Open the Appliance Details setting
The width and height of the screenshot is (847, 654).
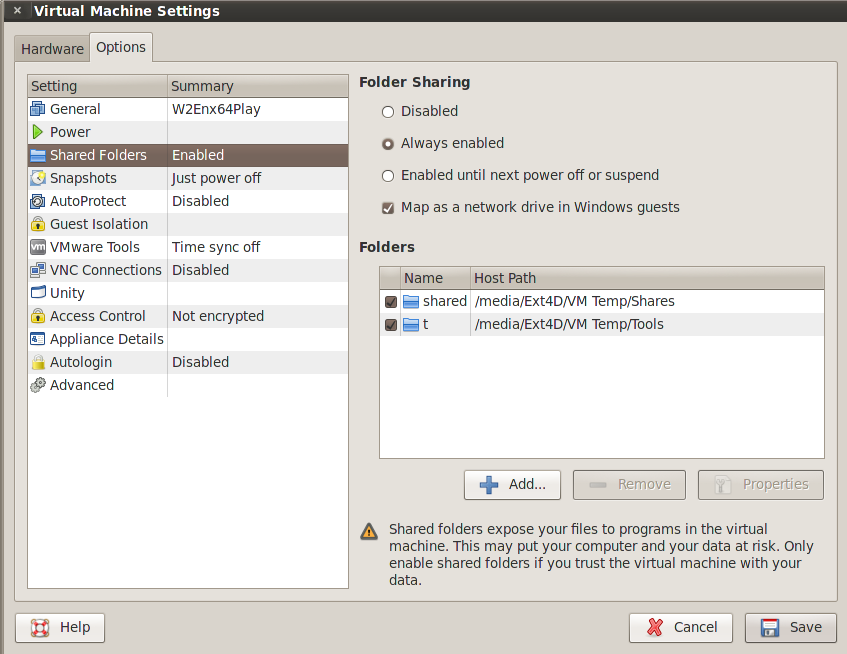coord(188,339)
